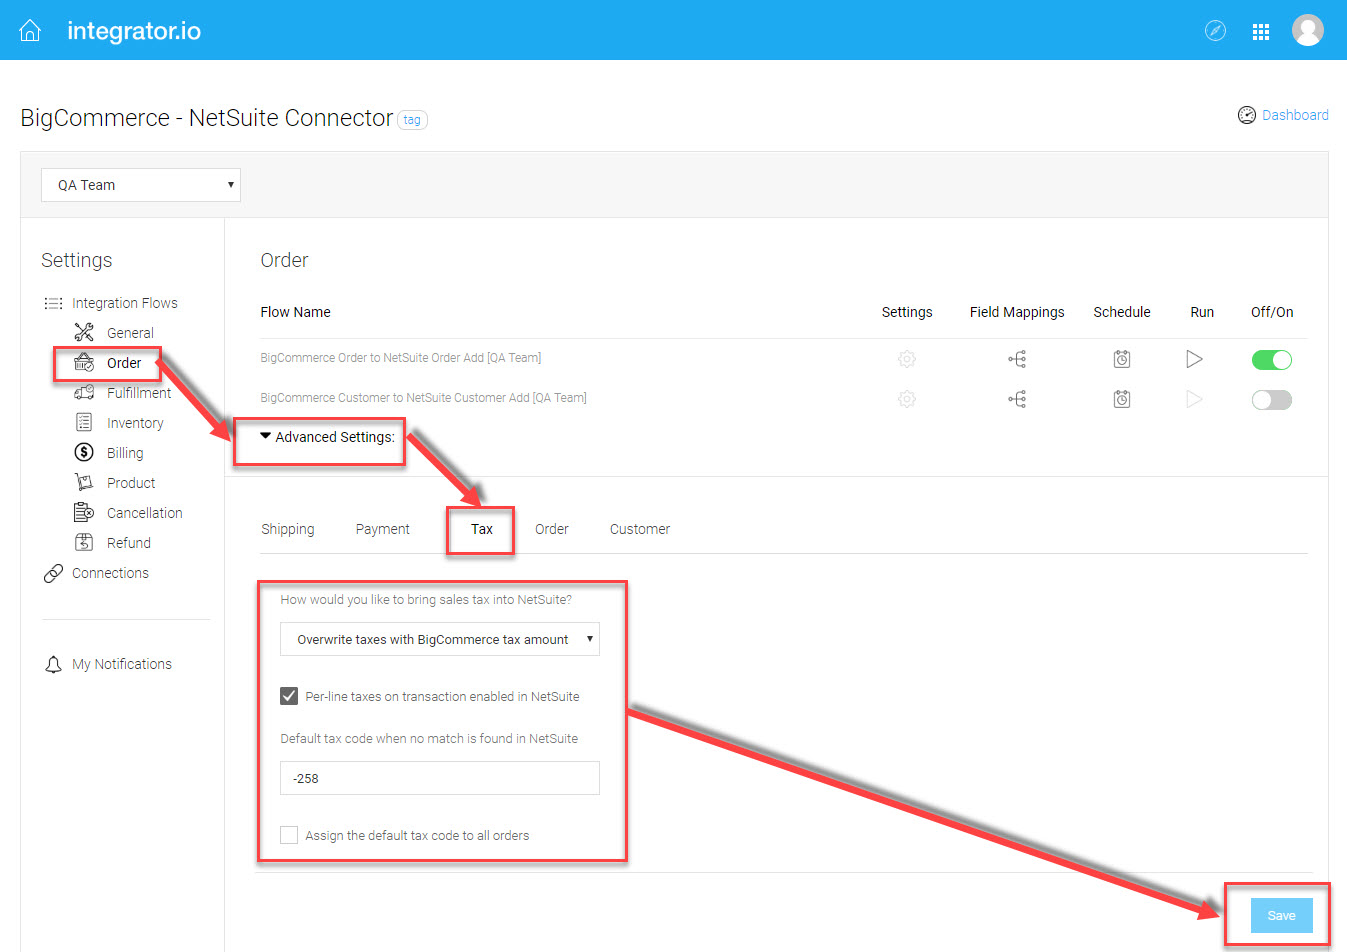Click the tag label next to title

(412, 120)
